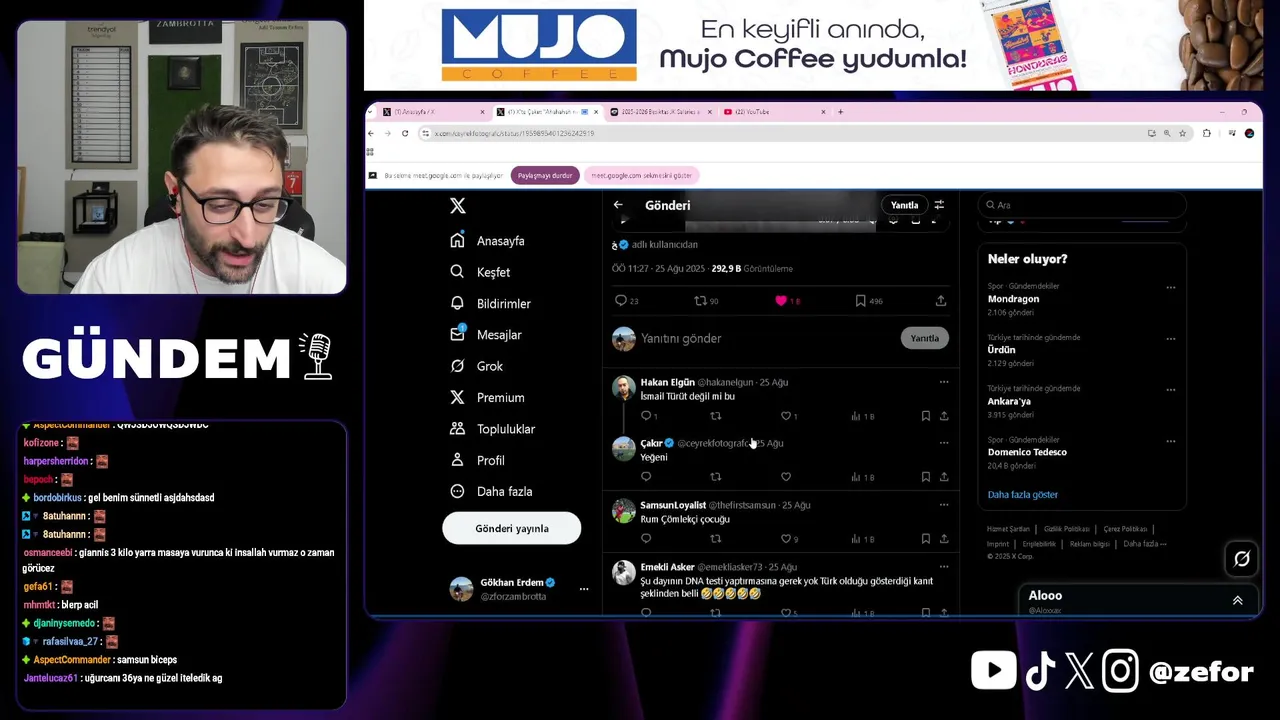The image size is (1280, 720).
Task: Bookmark this page with the star icon
Action: click(x=1182, y=133)
